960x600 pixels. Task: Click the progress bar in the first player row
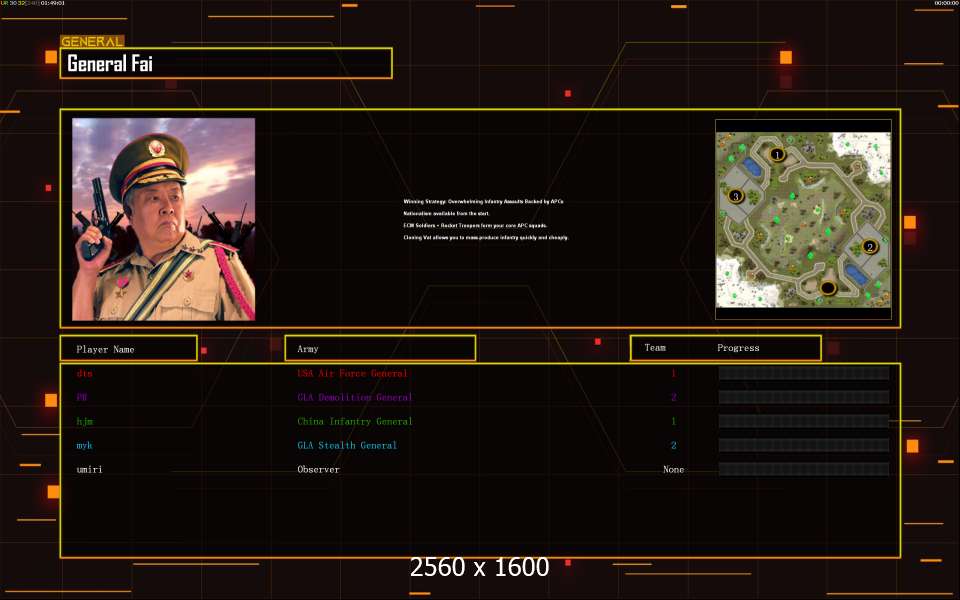803,373
